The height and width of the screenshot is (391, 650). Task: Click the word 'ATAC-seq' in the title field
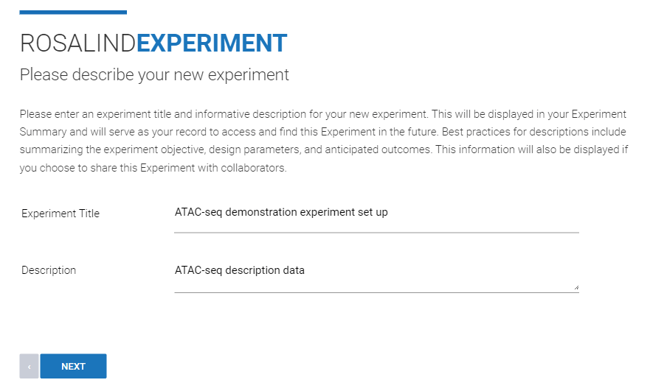pyautogui.click(x=198, y=212)
